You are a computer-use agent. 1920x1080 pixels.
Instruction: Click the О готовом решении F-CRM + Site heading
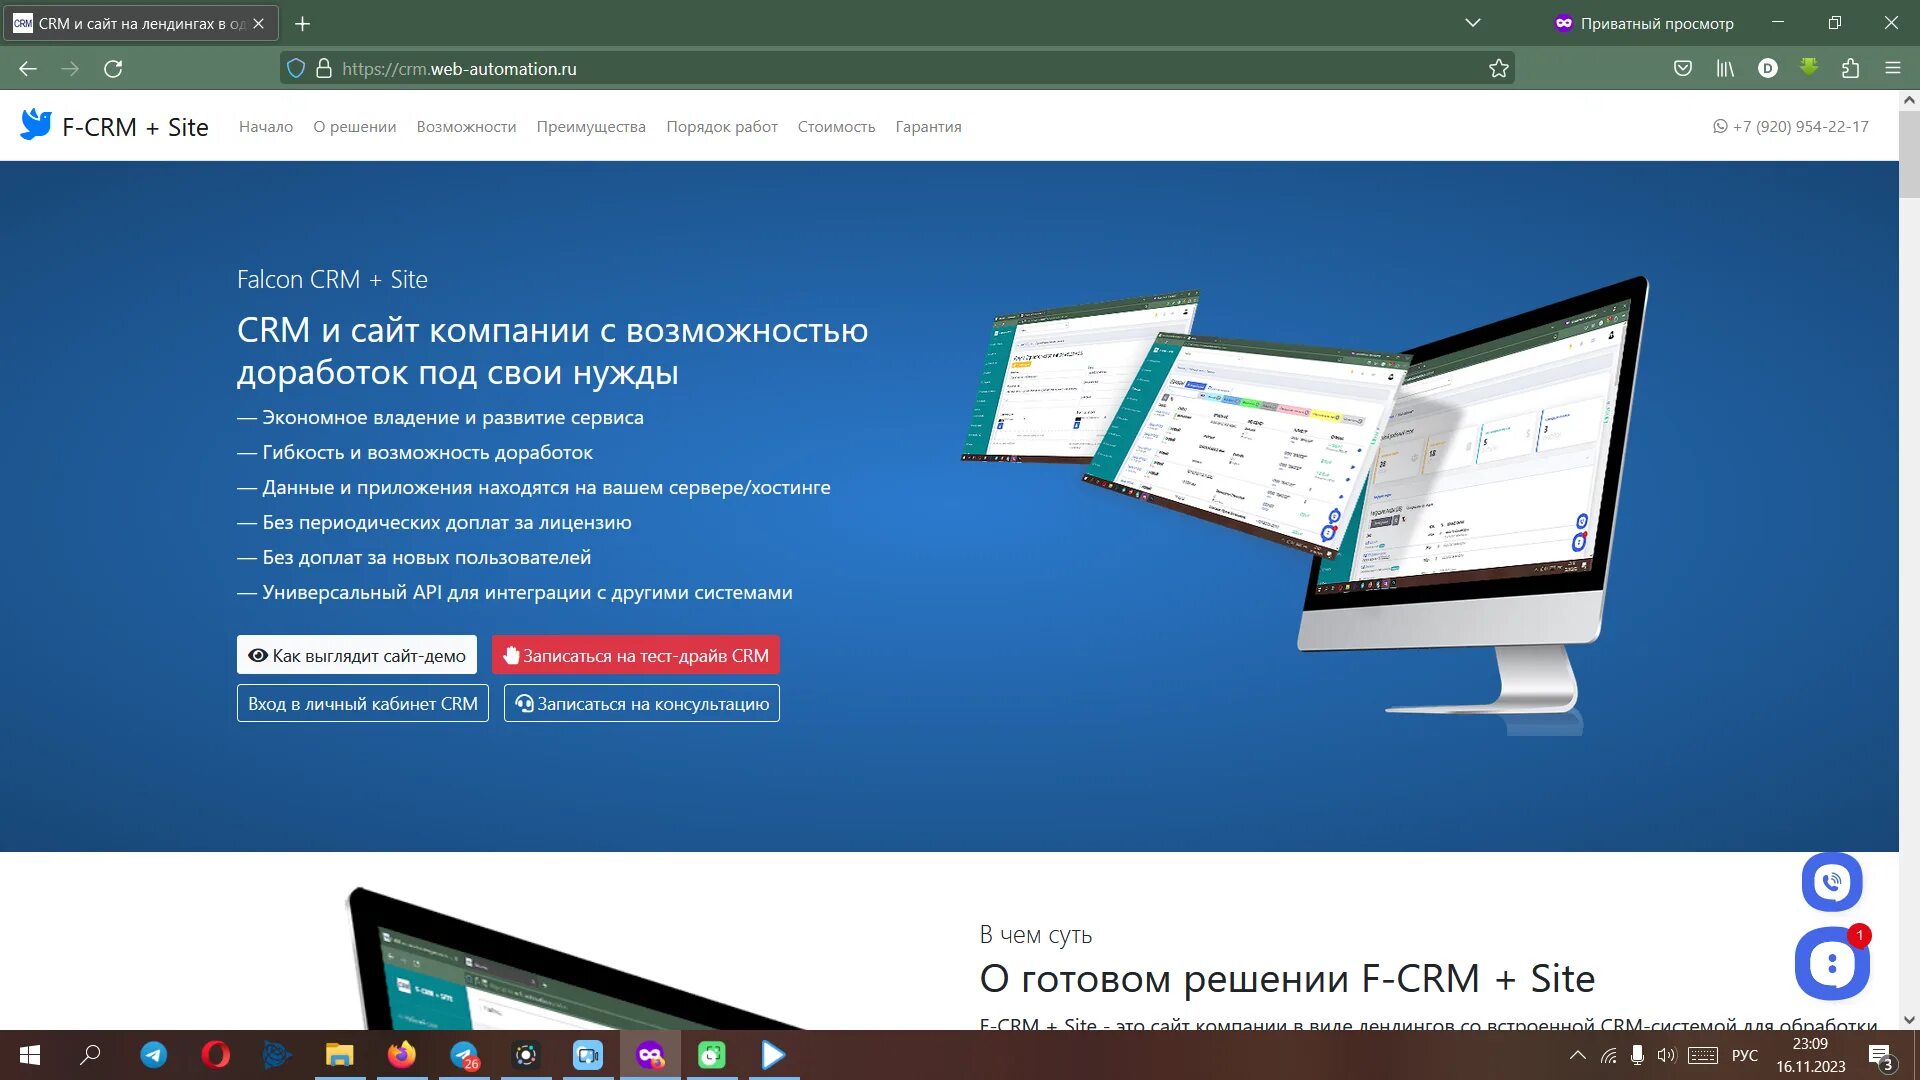1287,978
